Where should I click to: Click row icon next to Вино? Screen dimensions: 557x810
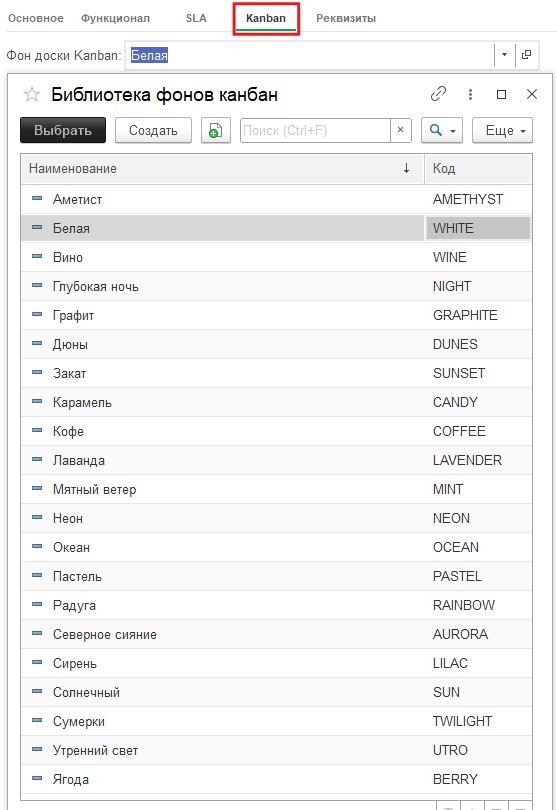(37, 257)
